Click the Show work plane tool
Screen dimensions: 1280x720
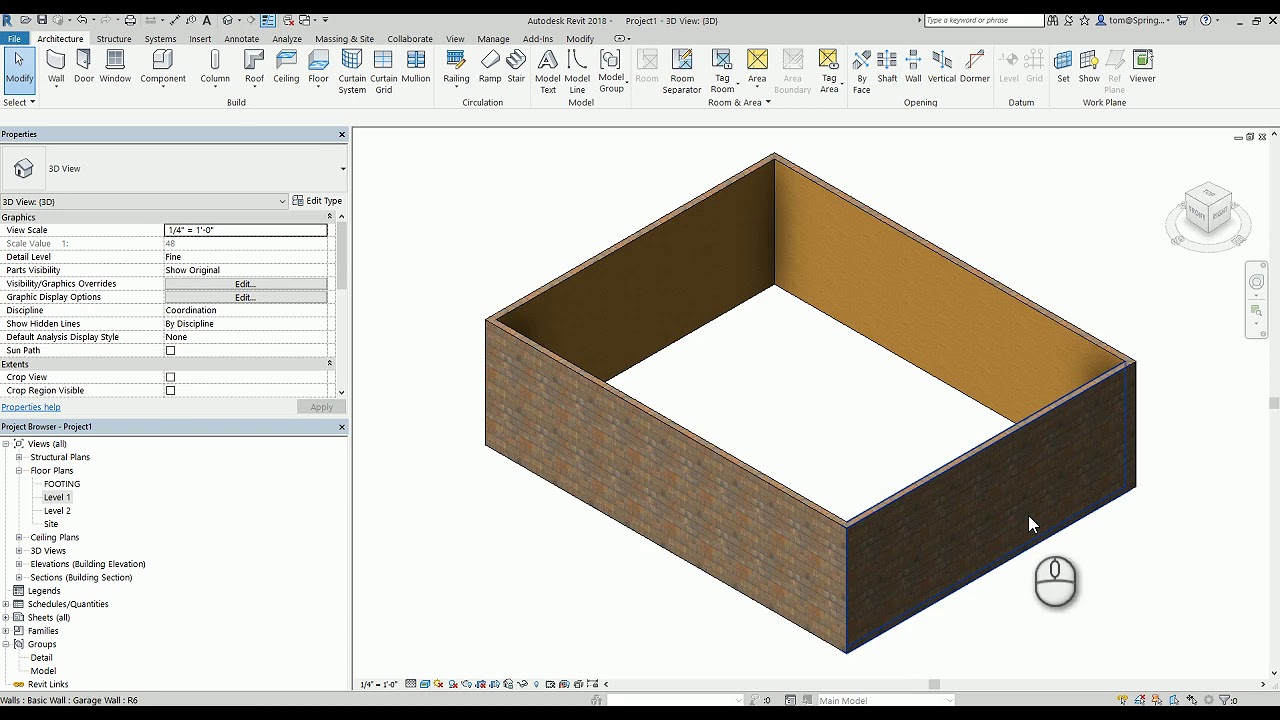click(x=1089, y=67)
